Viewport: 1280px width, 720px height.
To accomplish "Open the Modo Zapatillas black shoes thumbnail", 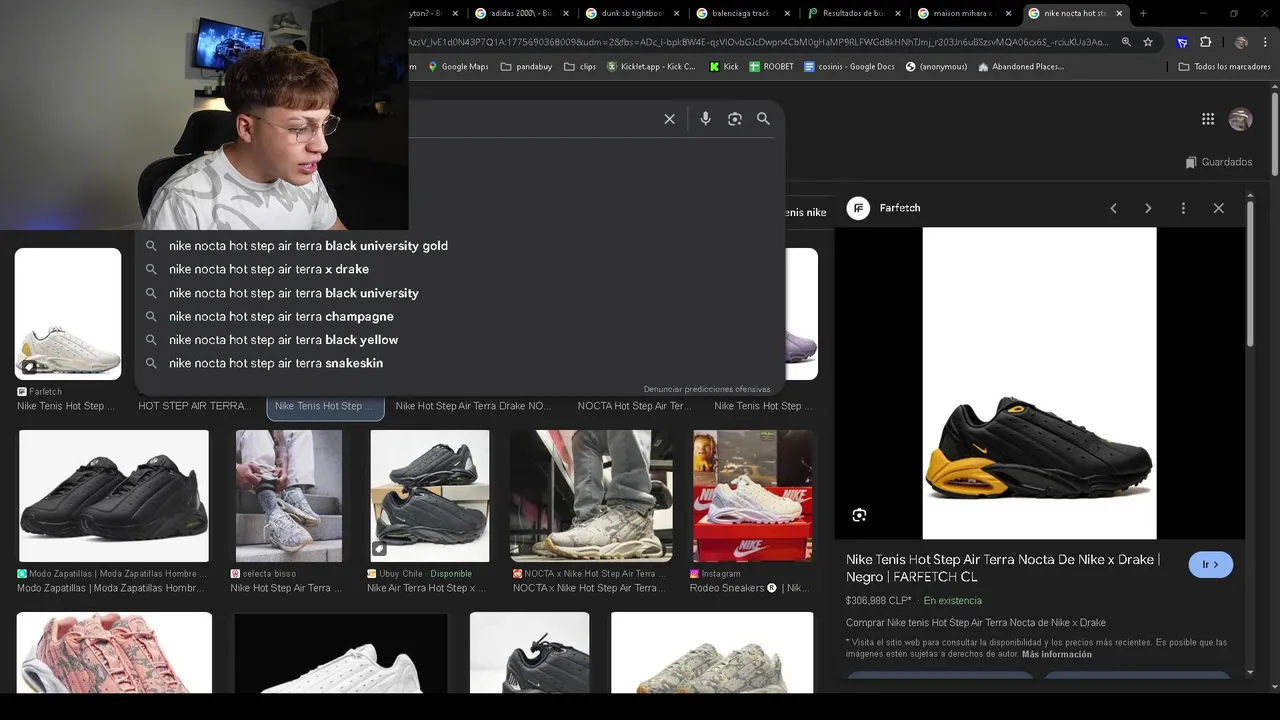I will pos(114,496).
